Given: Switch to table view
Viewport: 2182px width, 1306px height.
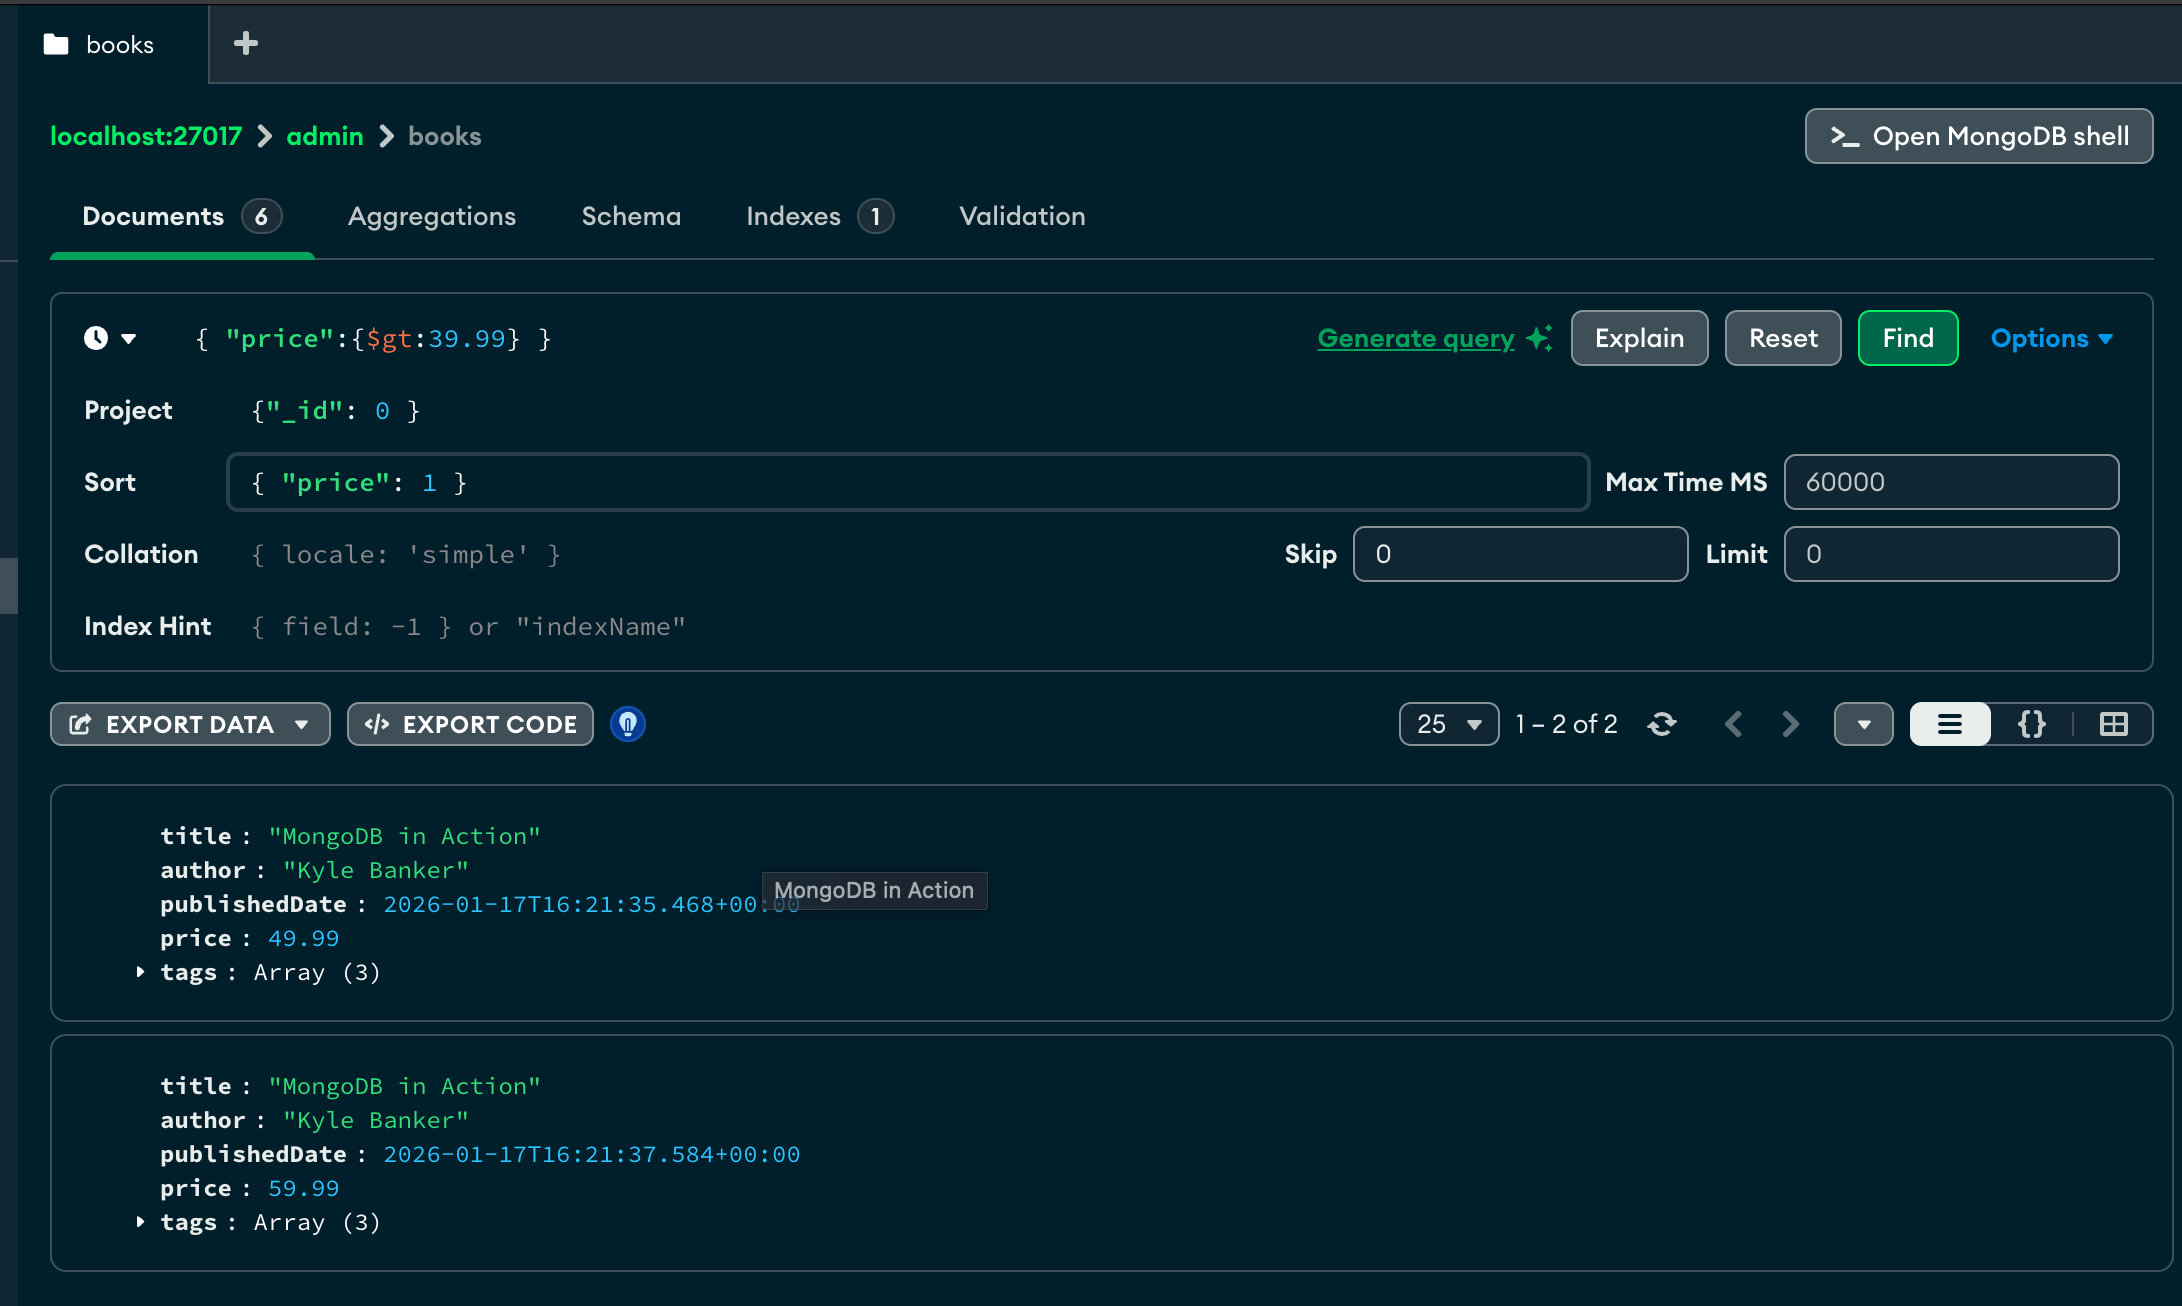Looking at the screenshot, I should click(2113, 724).
